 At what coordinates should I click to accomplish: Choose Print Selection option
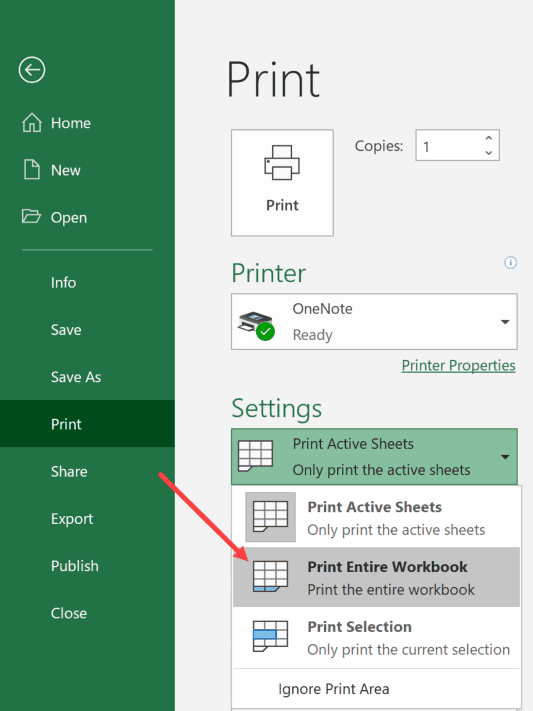point(377,637)
